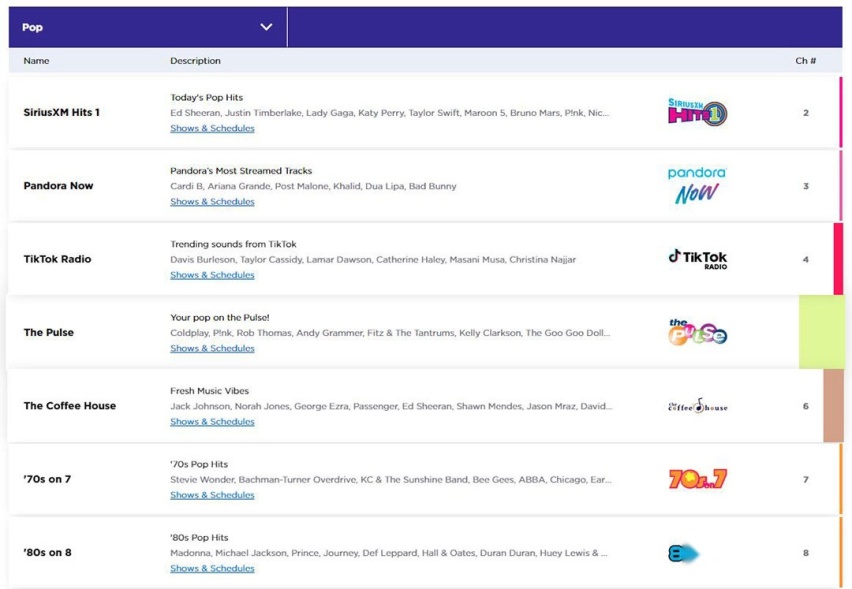Click The Pulse channel logo
Screen dimensions: 852x589
click(x=698, y=332)
